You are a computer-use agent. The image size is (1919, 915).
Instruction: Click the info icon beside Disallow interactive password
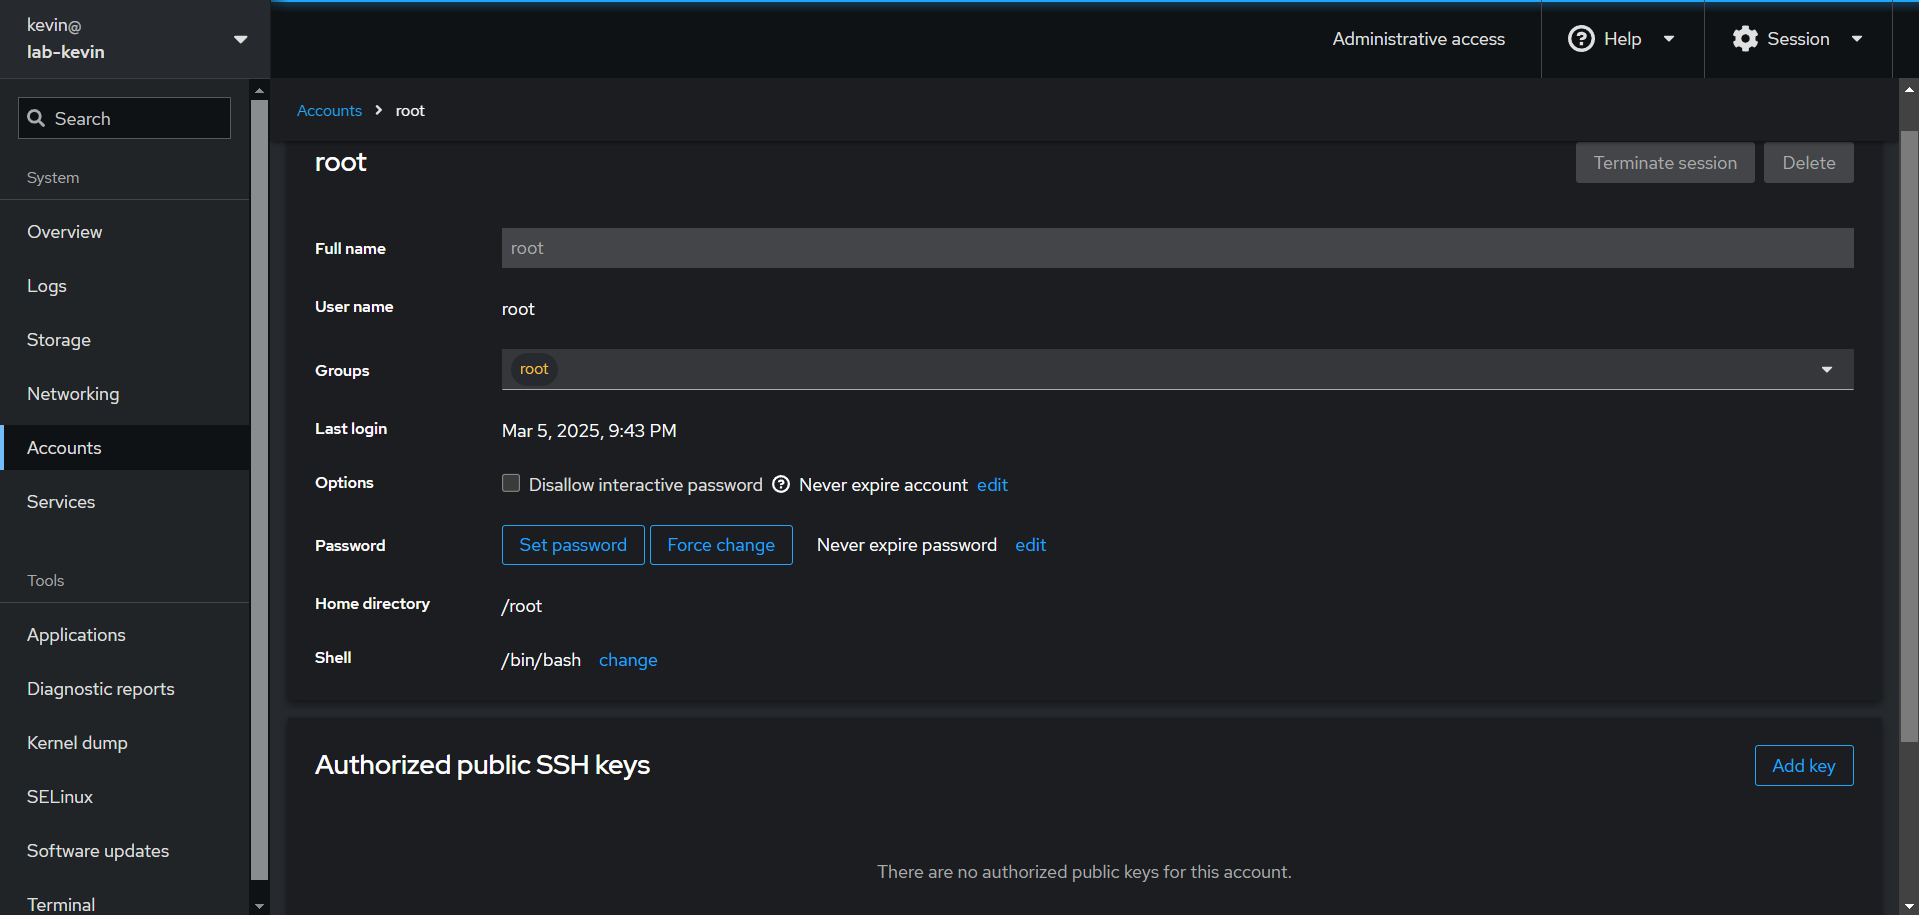(781, 484)
